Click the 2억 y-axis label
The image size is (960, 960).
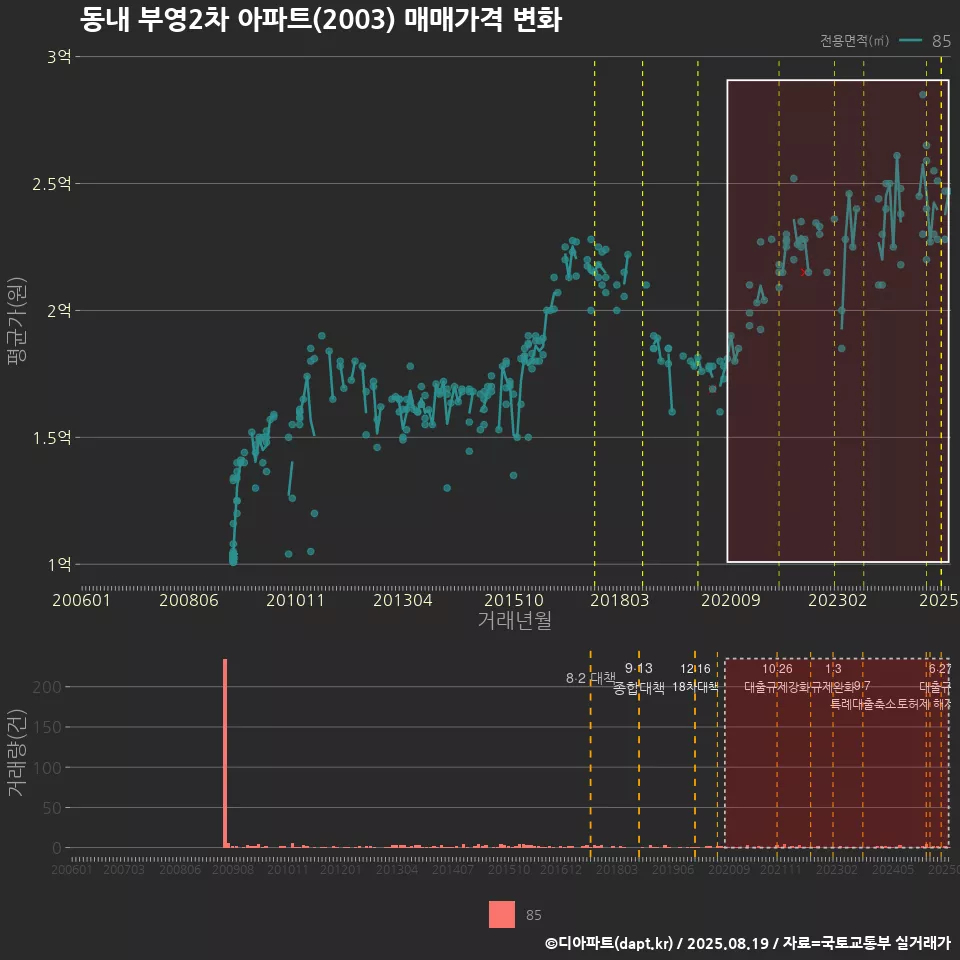(59, 310)
